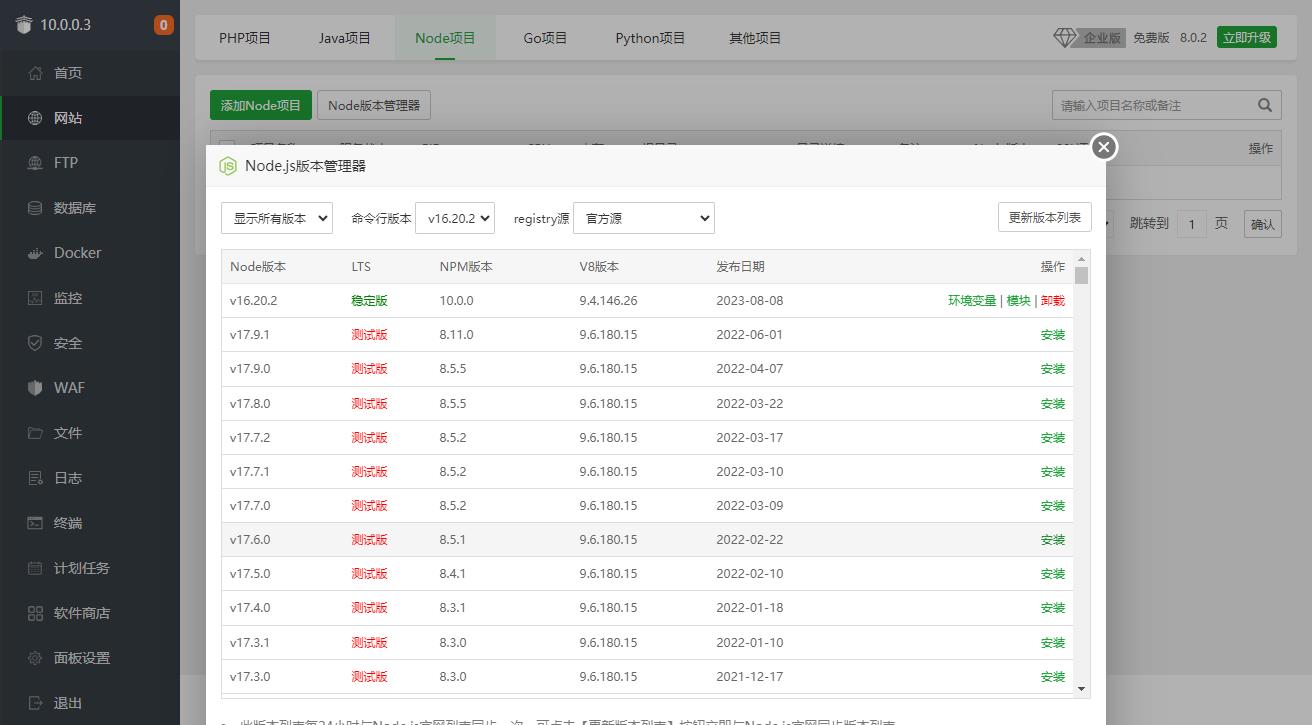Screen dimensions: 1312x725
Task: Click the search magnifier icon
Action: click(x=1264, y=105)
